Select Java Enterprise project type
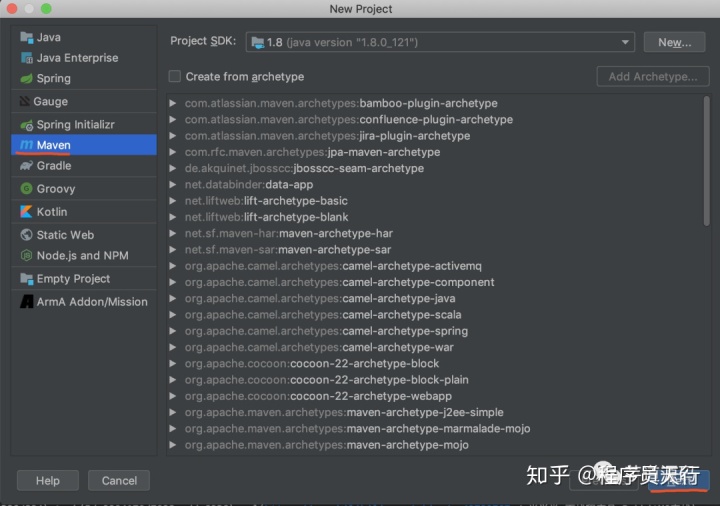The width and height of the screenshot is (720, 506). (x=84, y=58)
